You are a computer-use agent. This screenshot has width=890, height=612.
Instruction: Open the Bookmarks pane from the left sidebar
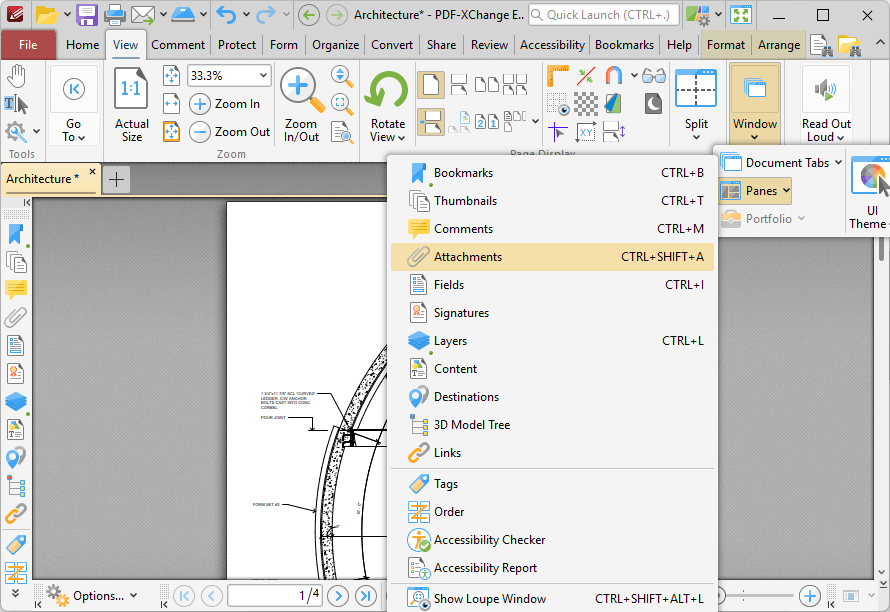tap(15, 234)
